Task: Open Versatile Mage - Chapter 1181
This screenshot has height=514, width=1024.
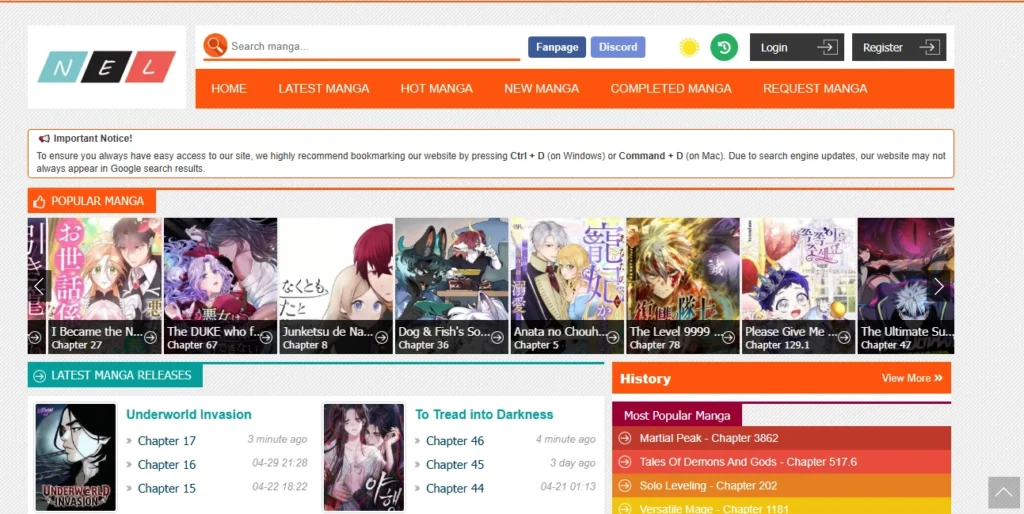Action: click(714, 509)
